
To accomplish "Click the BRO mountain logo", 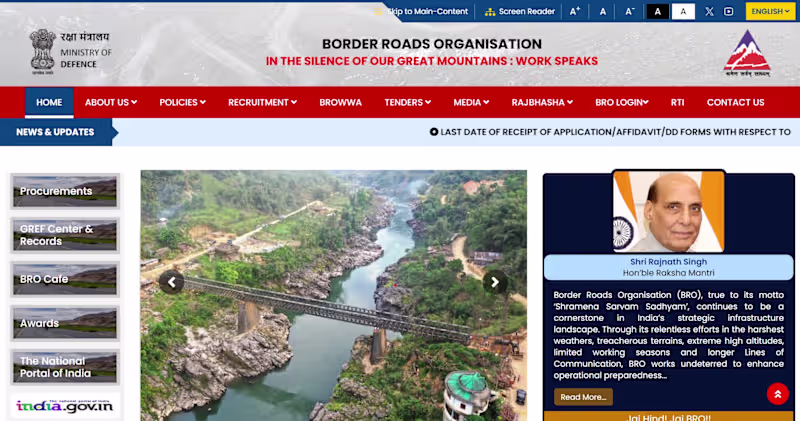I will click(x=747, y=53).
